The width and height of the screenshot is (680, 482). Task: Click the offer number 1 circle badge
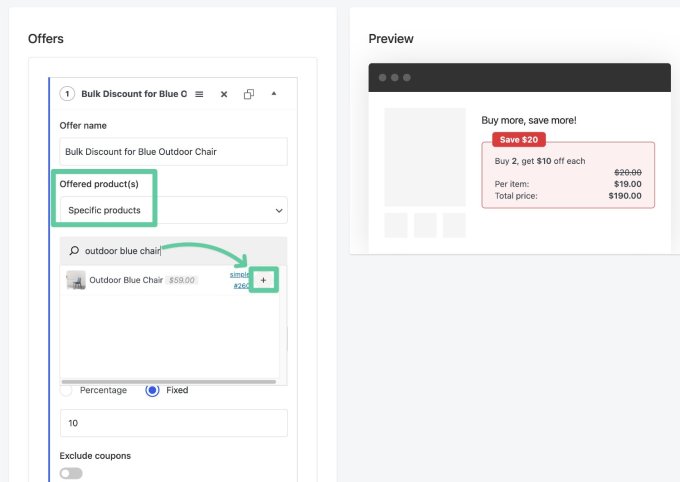67,94
